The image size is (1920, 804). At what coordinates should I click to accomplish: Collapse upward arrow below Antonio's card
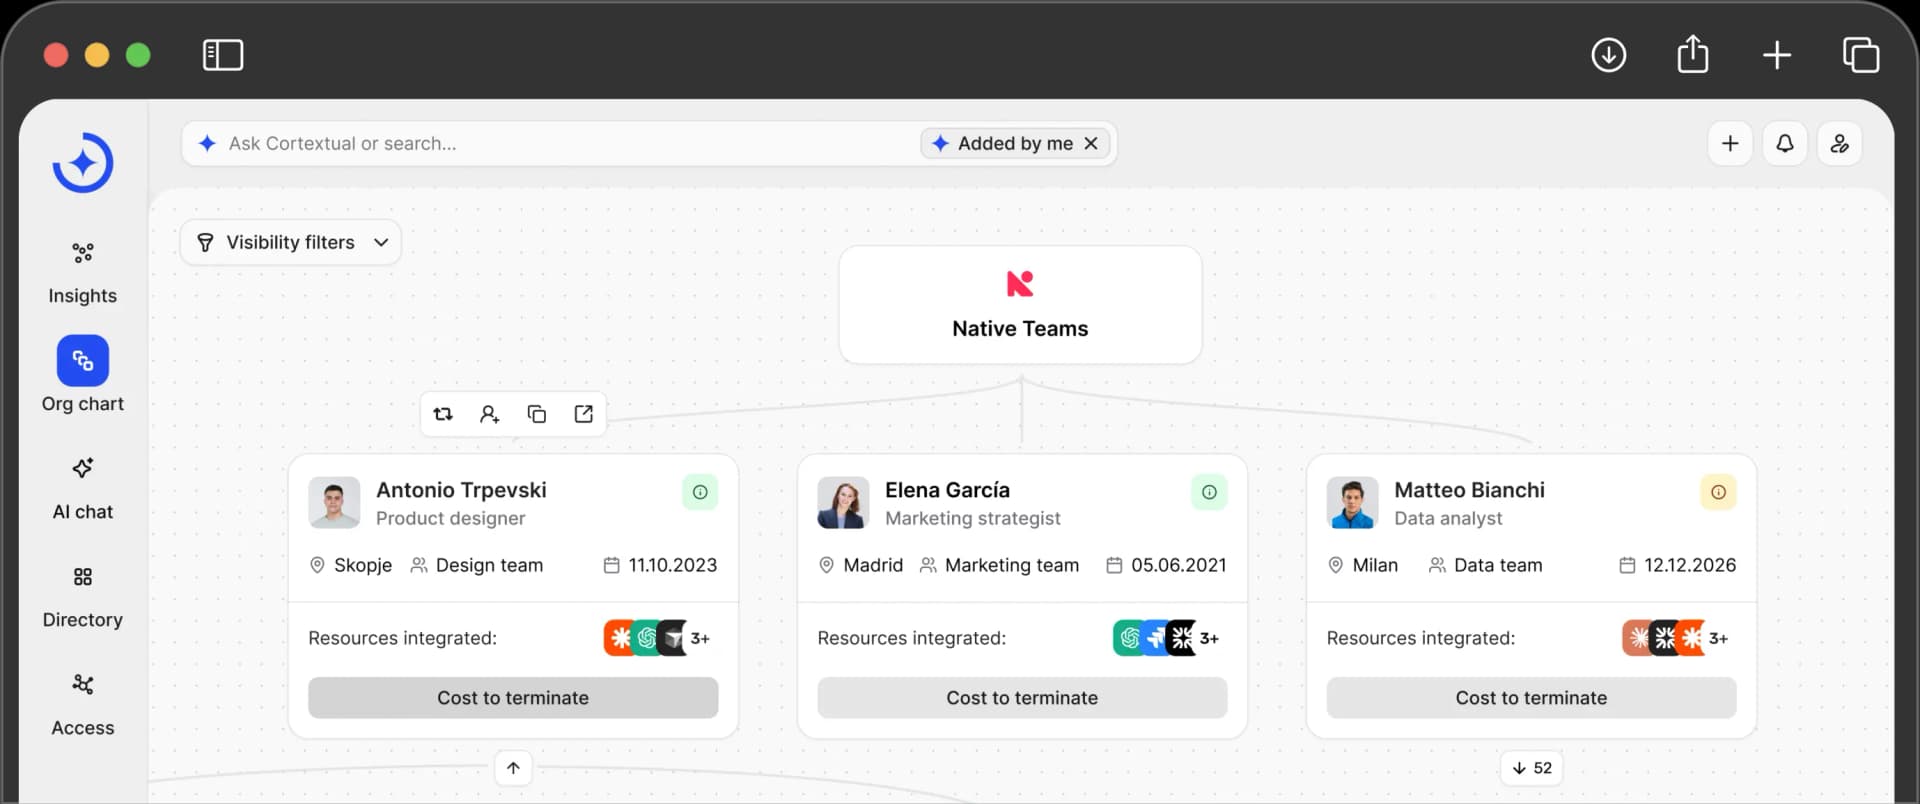click(x=513, y=768)
